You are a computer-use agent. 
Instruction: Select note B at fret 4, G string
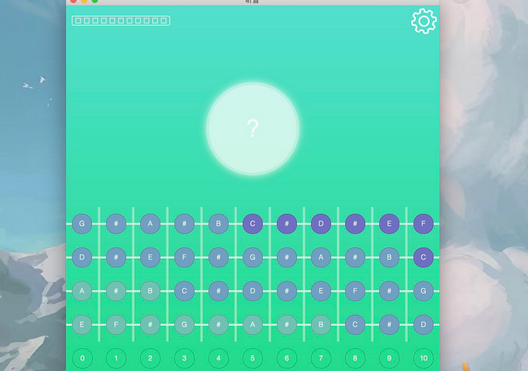(219, 224)
